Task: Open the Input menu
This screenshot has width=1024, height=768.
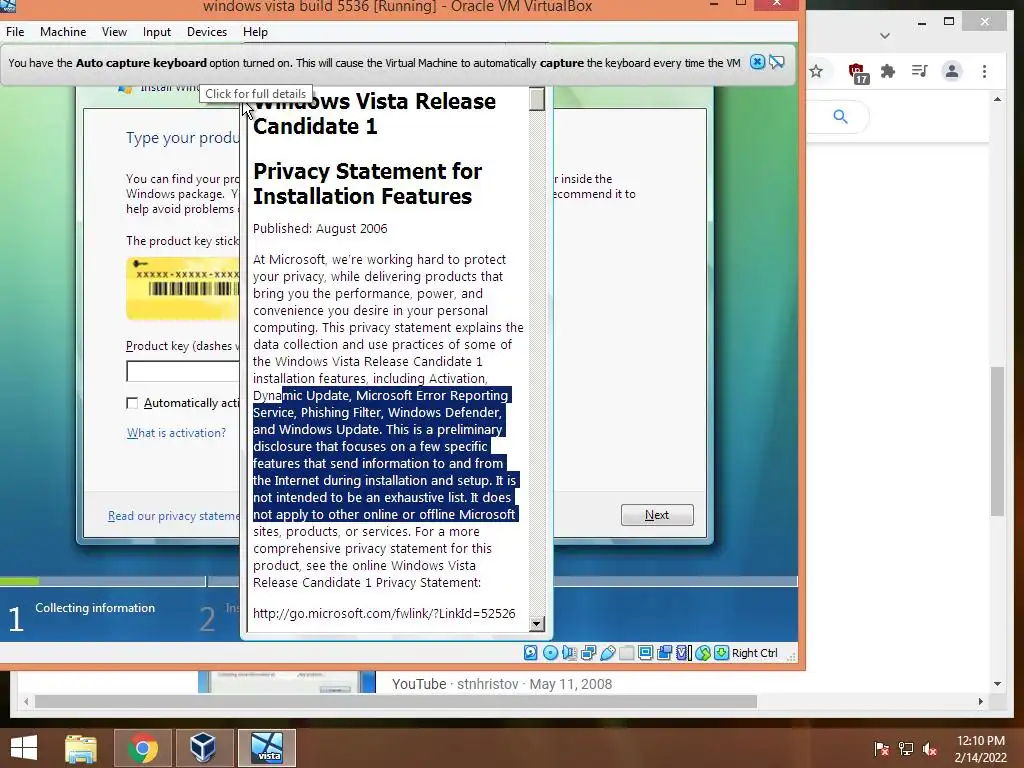Action: [x=157, y=31]
